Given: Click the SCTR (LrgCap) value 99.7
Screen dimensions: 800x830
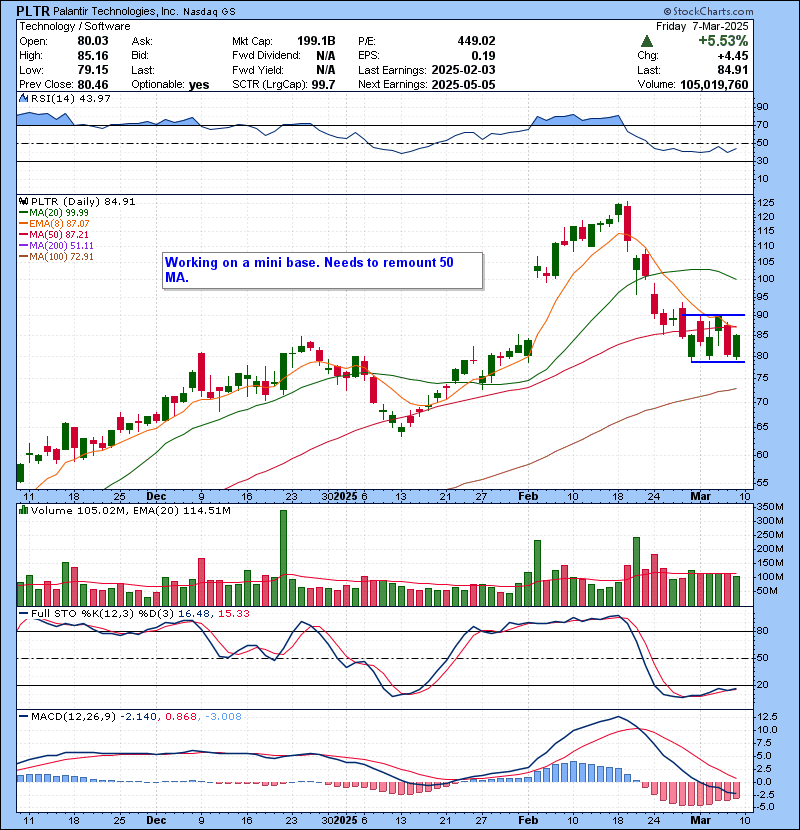Looking at the screenshot, I should point(323,85).
